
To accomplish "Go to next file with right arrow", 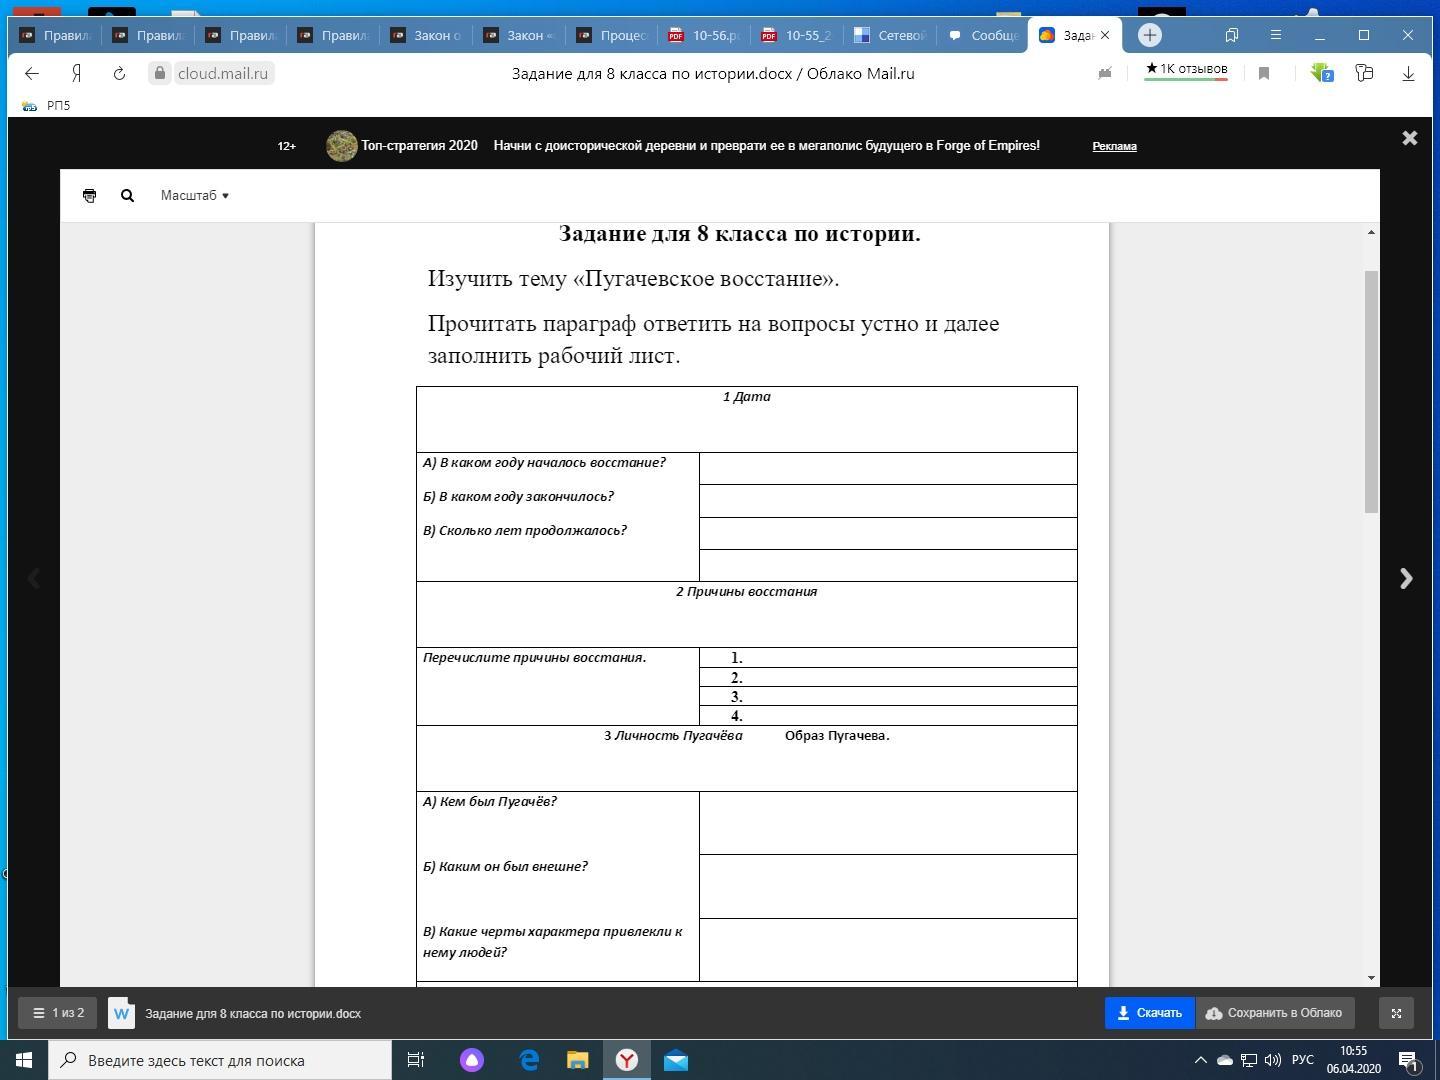I will (x=1406, y=579).
